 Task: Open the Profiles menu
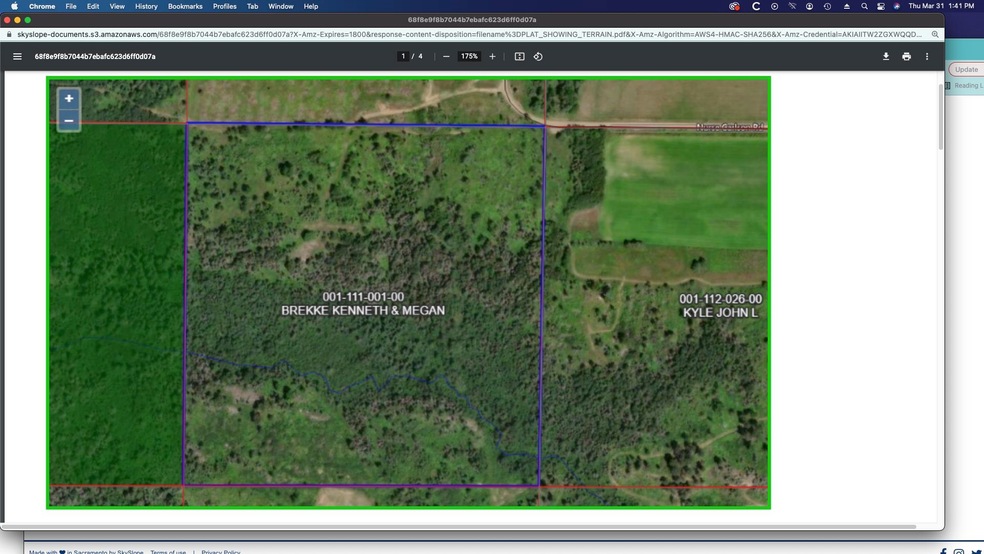(x=225, y=6)
